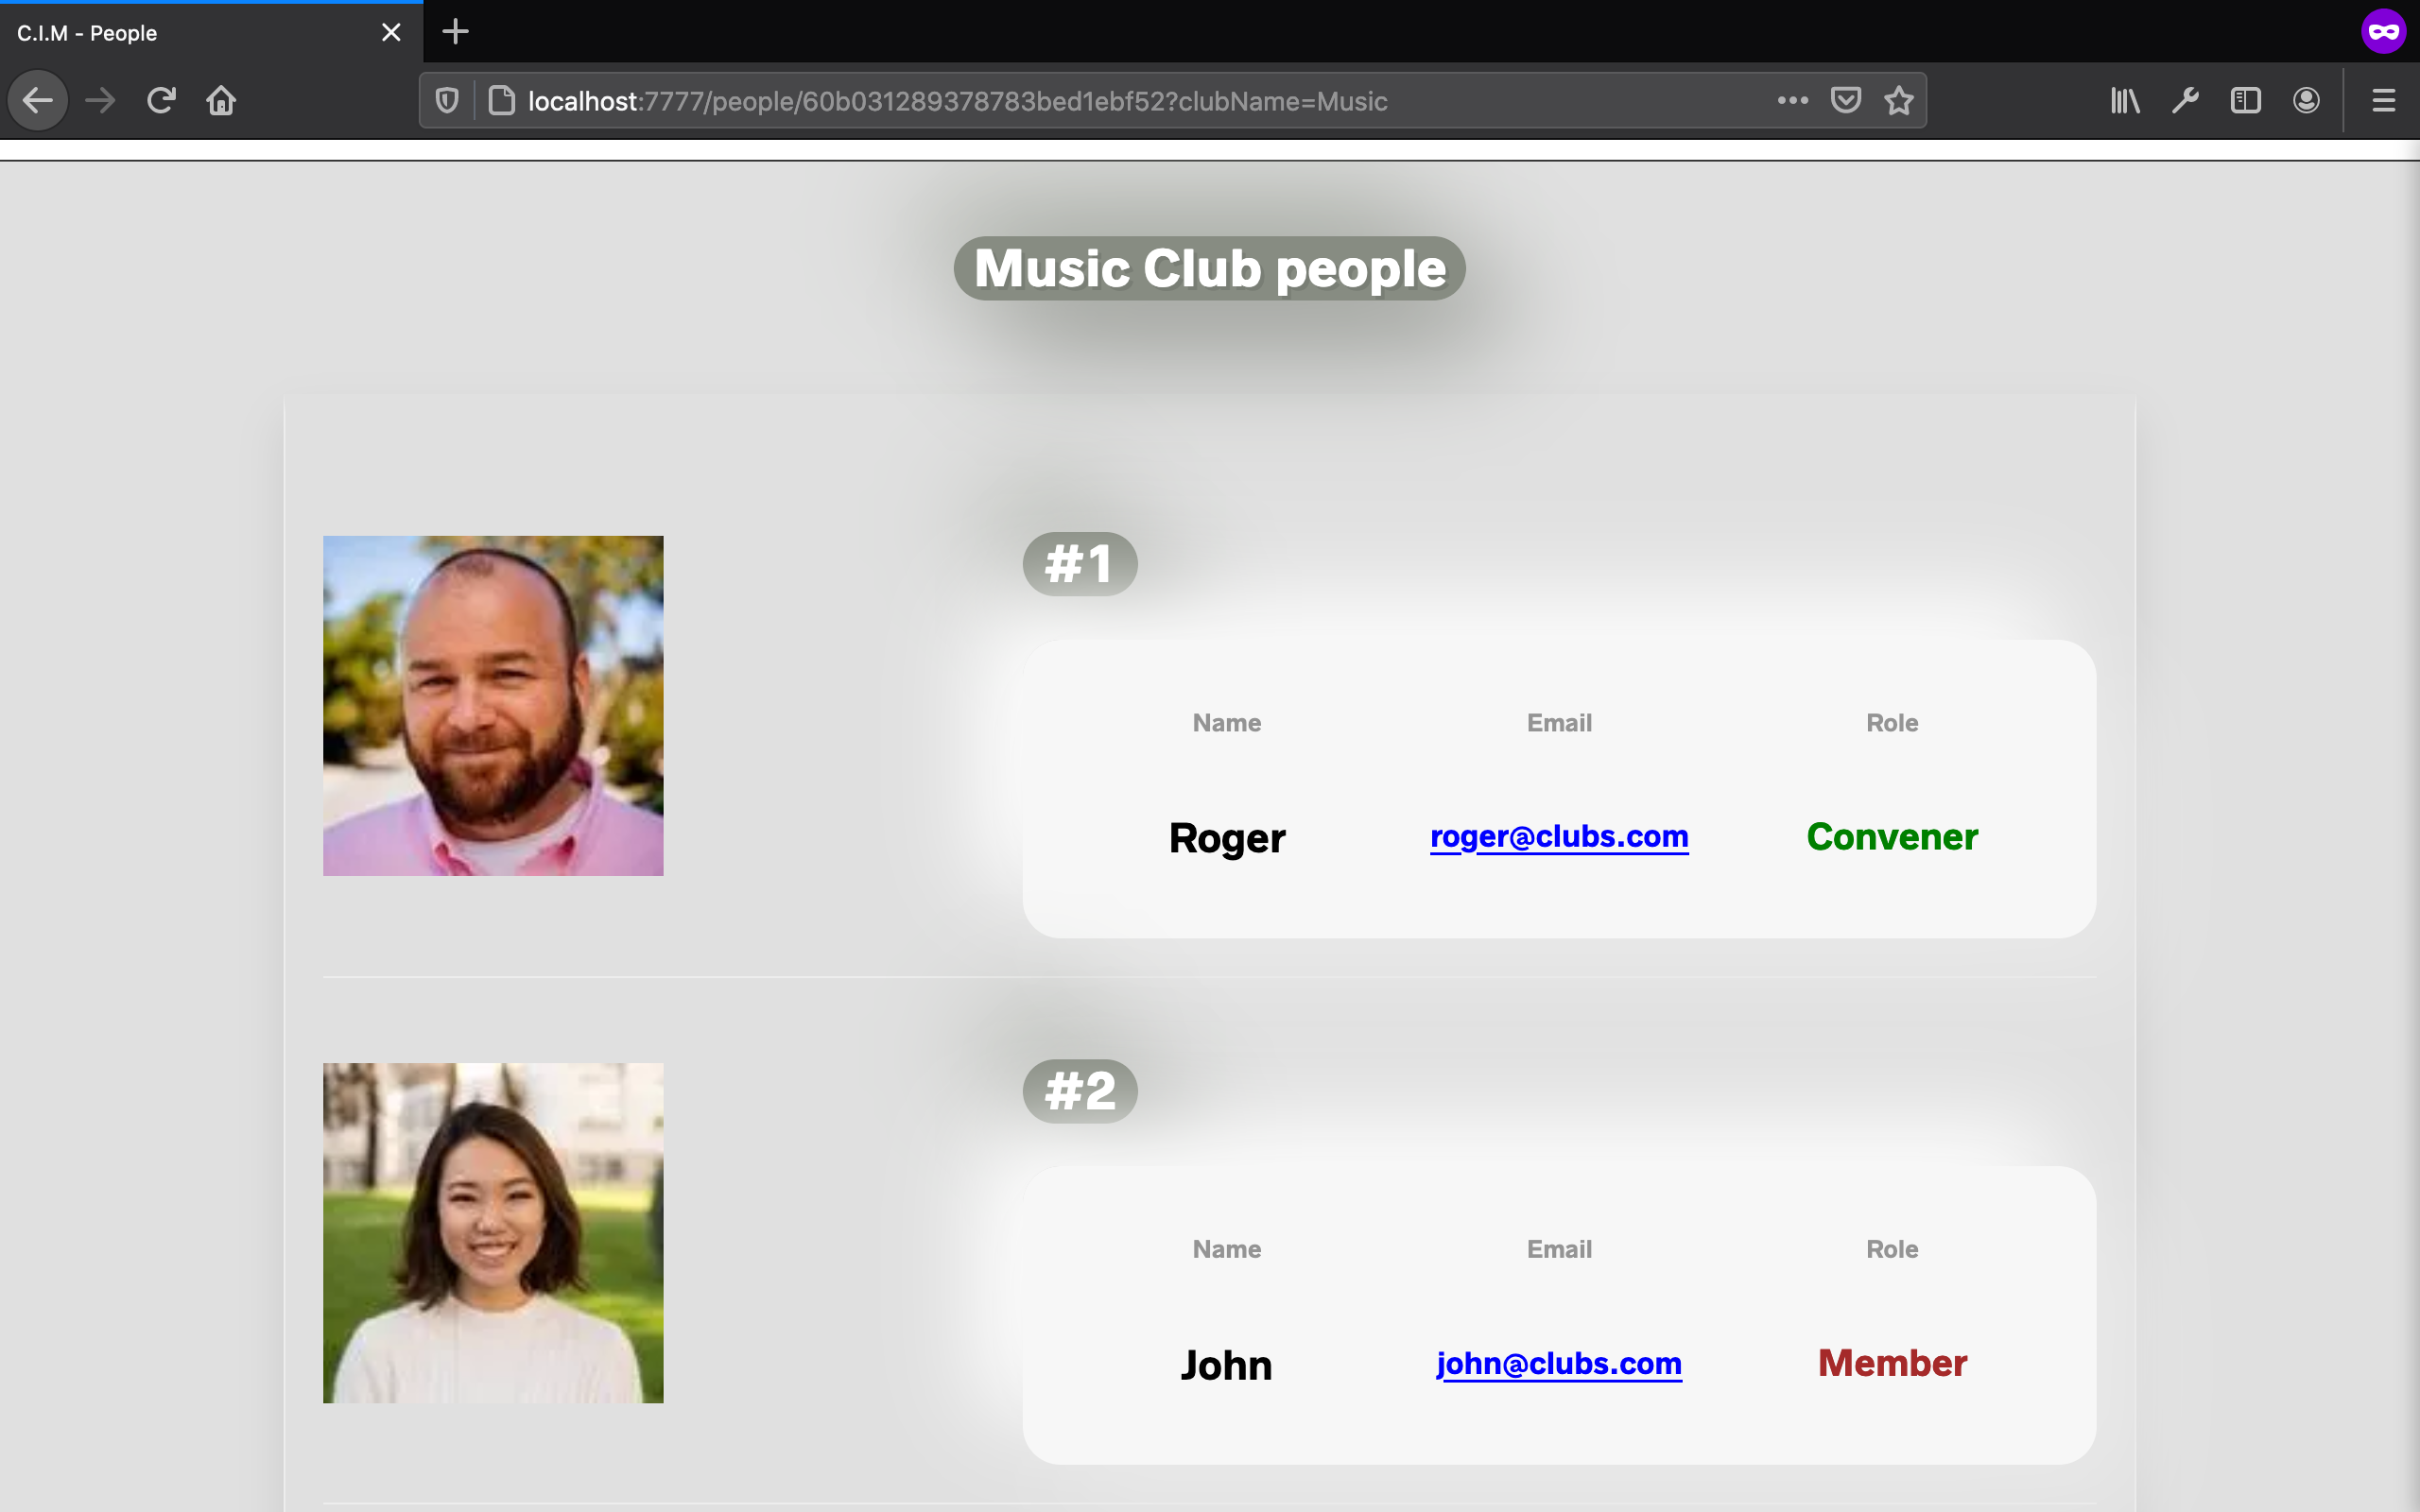
Task: Toggle the sidebars icon
Action: [2245, 100]
